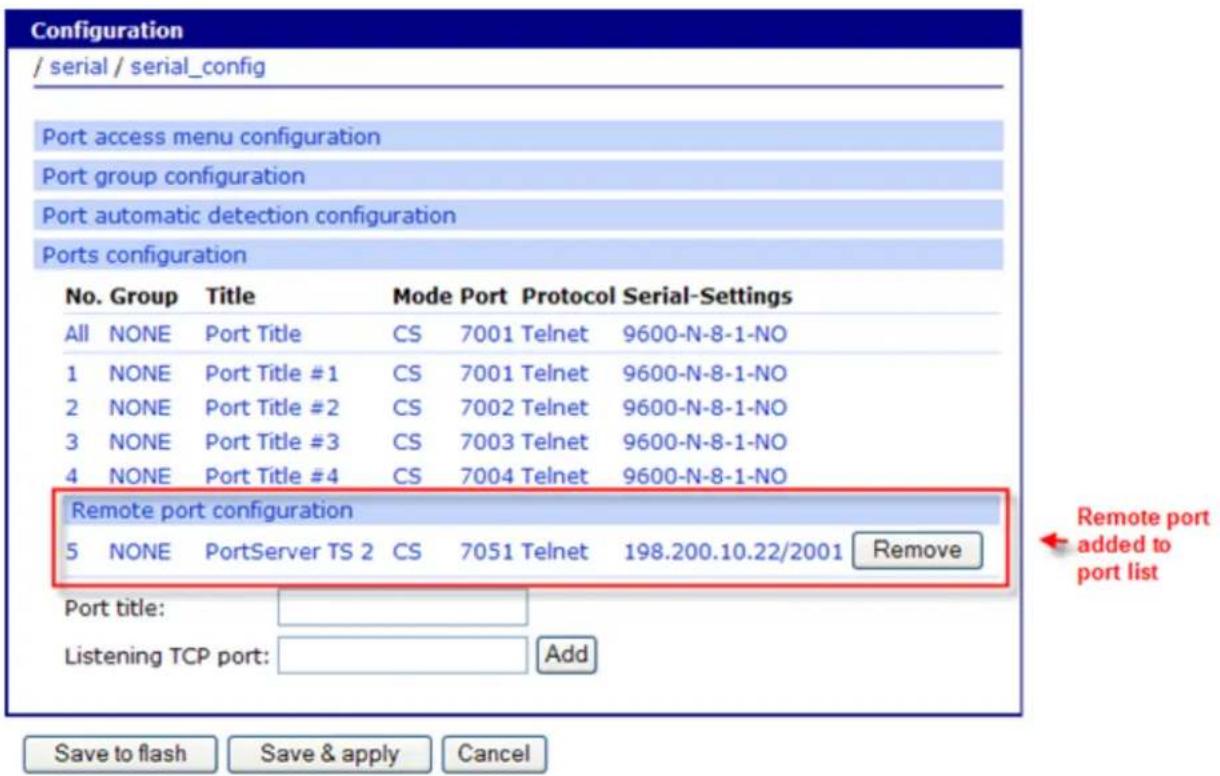Click the Save & apply button
Viewport: 1220px width, 776px height.
click(x=330, y=753)
